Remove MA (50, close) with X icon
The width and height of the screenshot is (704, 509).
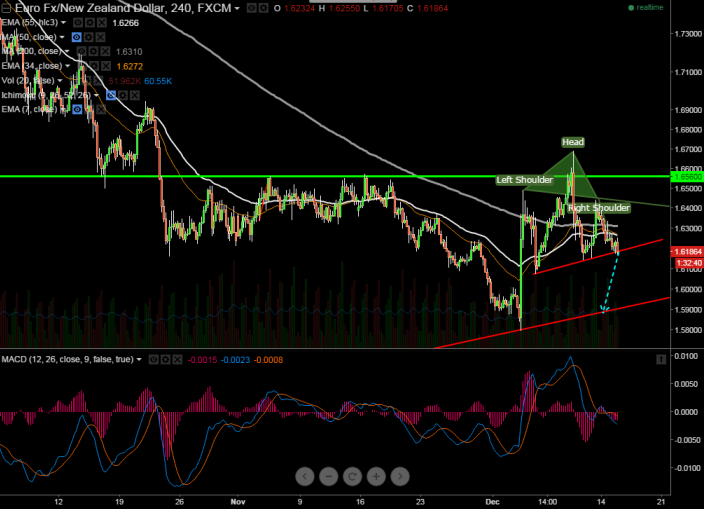coord(101,37)
